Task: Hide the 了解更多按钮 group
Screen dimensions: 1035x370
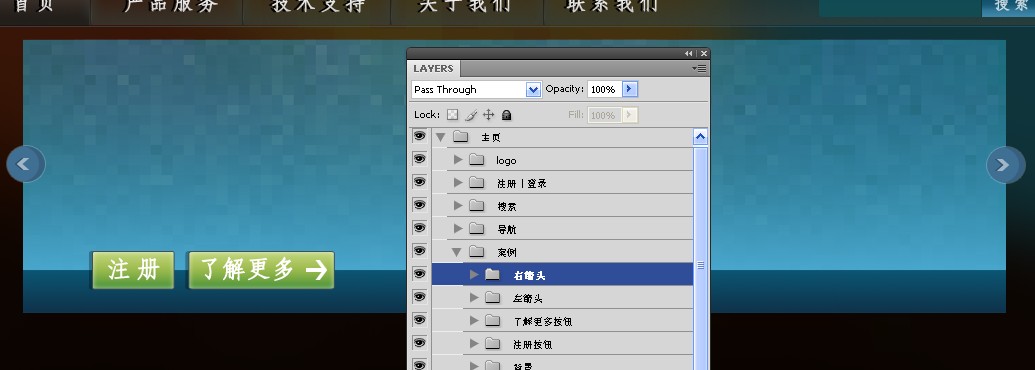Action: (x=419, y=320)
